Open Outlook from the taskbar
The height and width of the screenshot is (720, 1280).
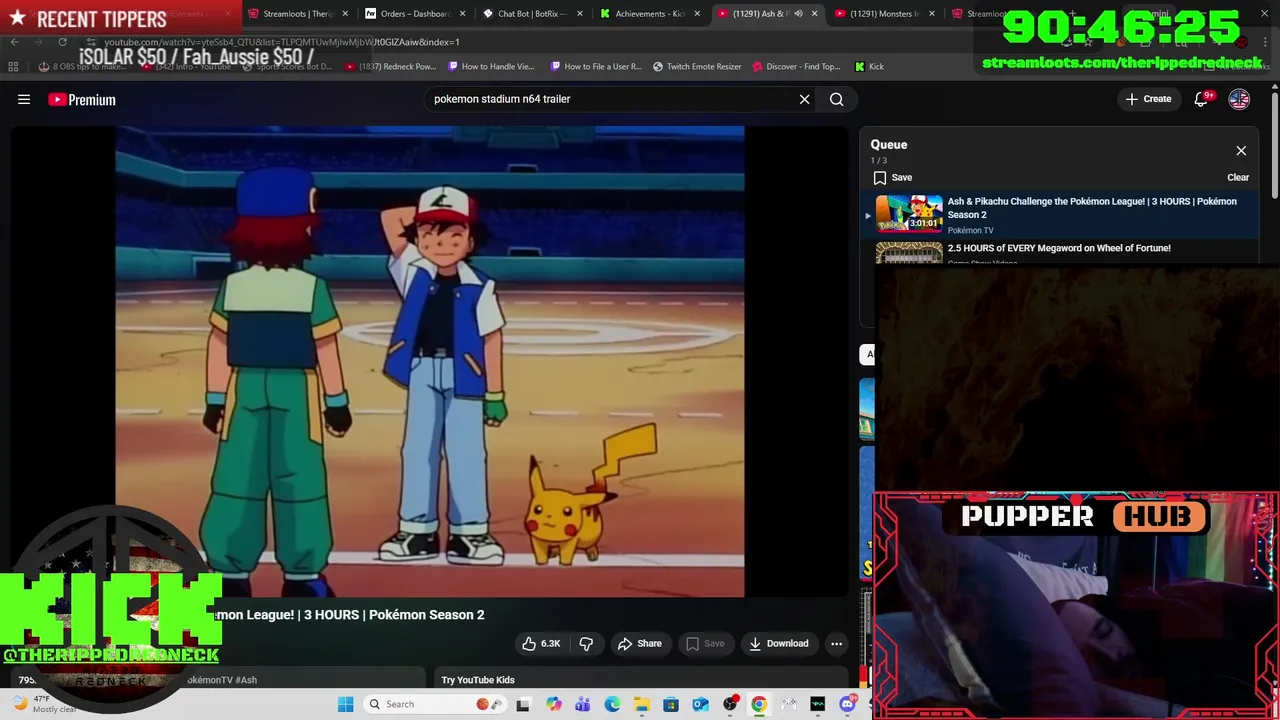700,704
